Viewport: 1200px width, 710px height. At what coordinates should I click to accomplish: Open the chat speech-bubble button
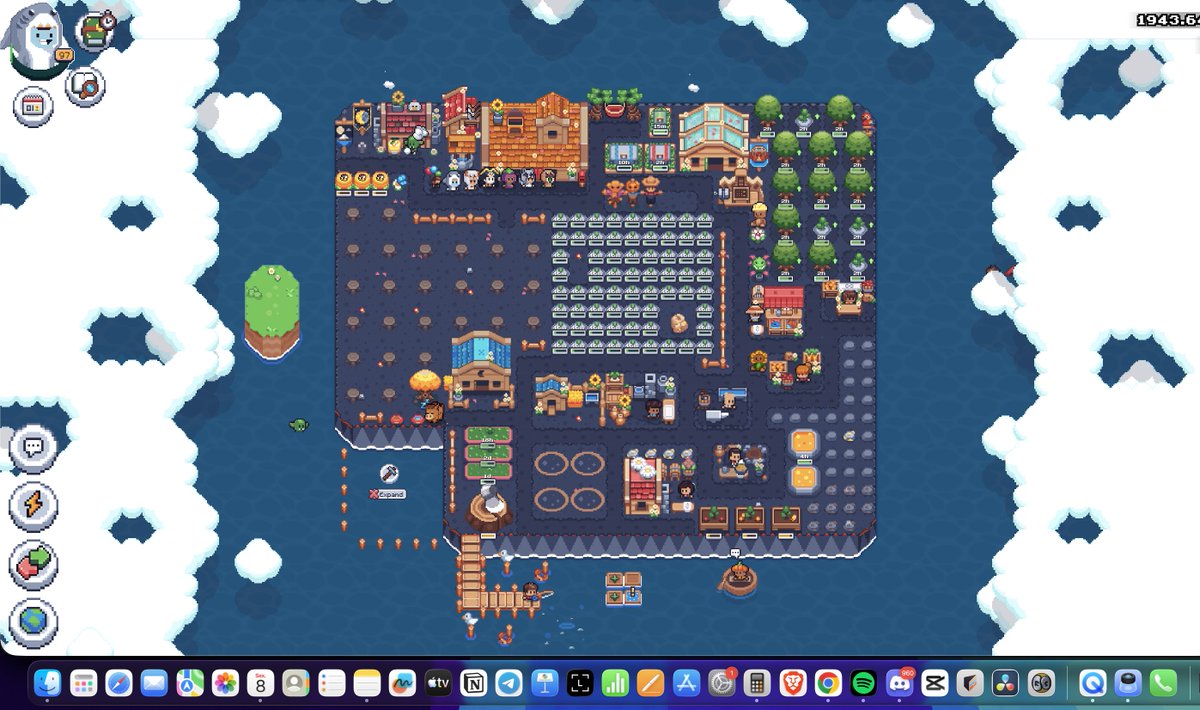click(33, 447)
